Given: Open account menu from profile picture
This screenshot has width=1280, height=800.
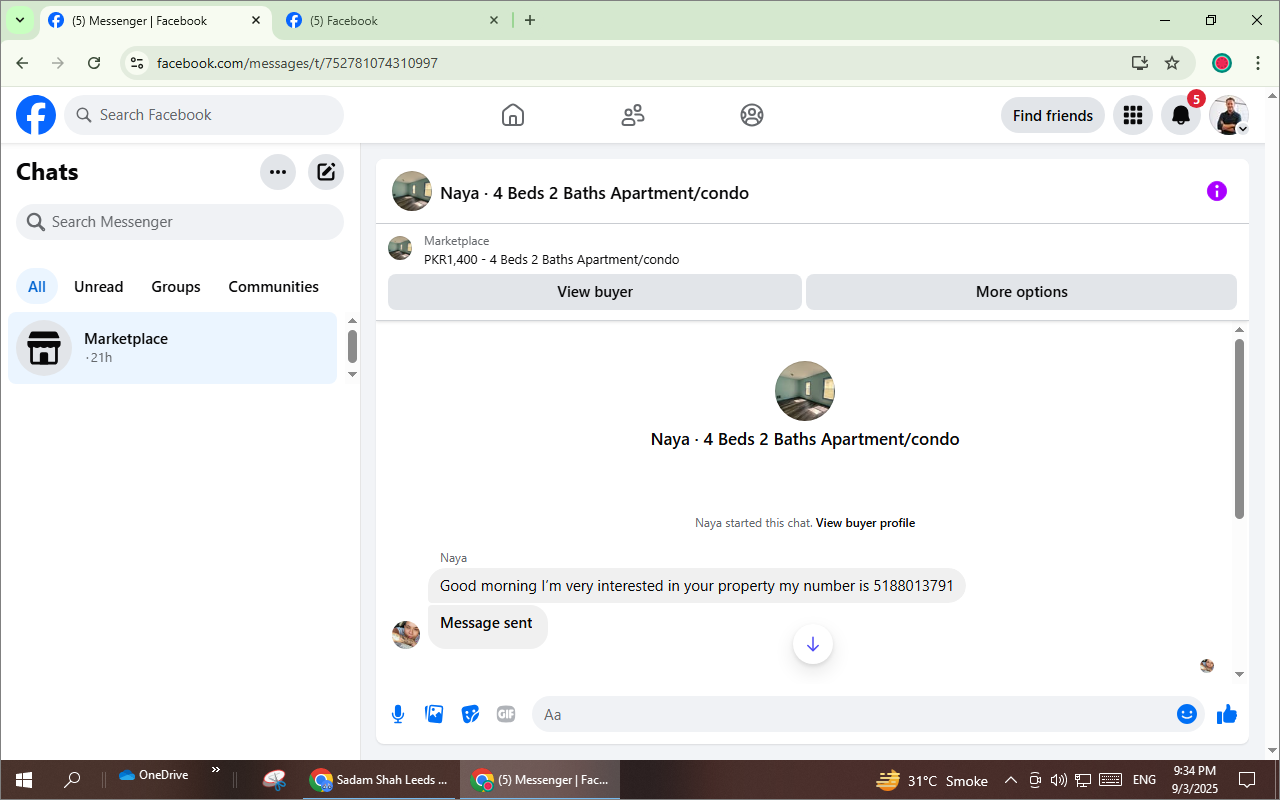Looking at the screenshot, I should point(1229,115).
